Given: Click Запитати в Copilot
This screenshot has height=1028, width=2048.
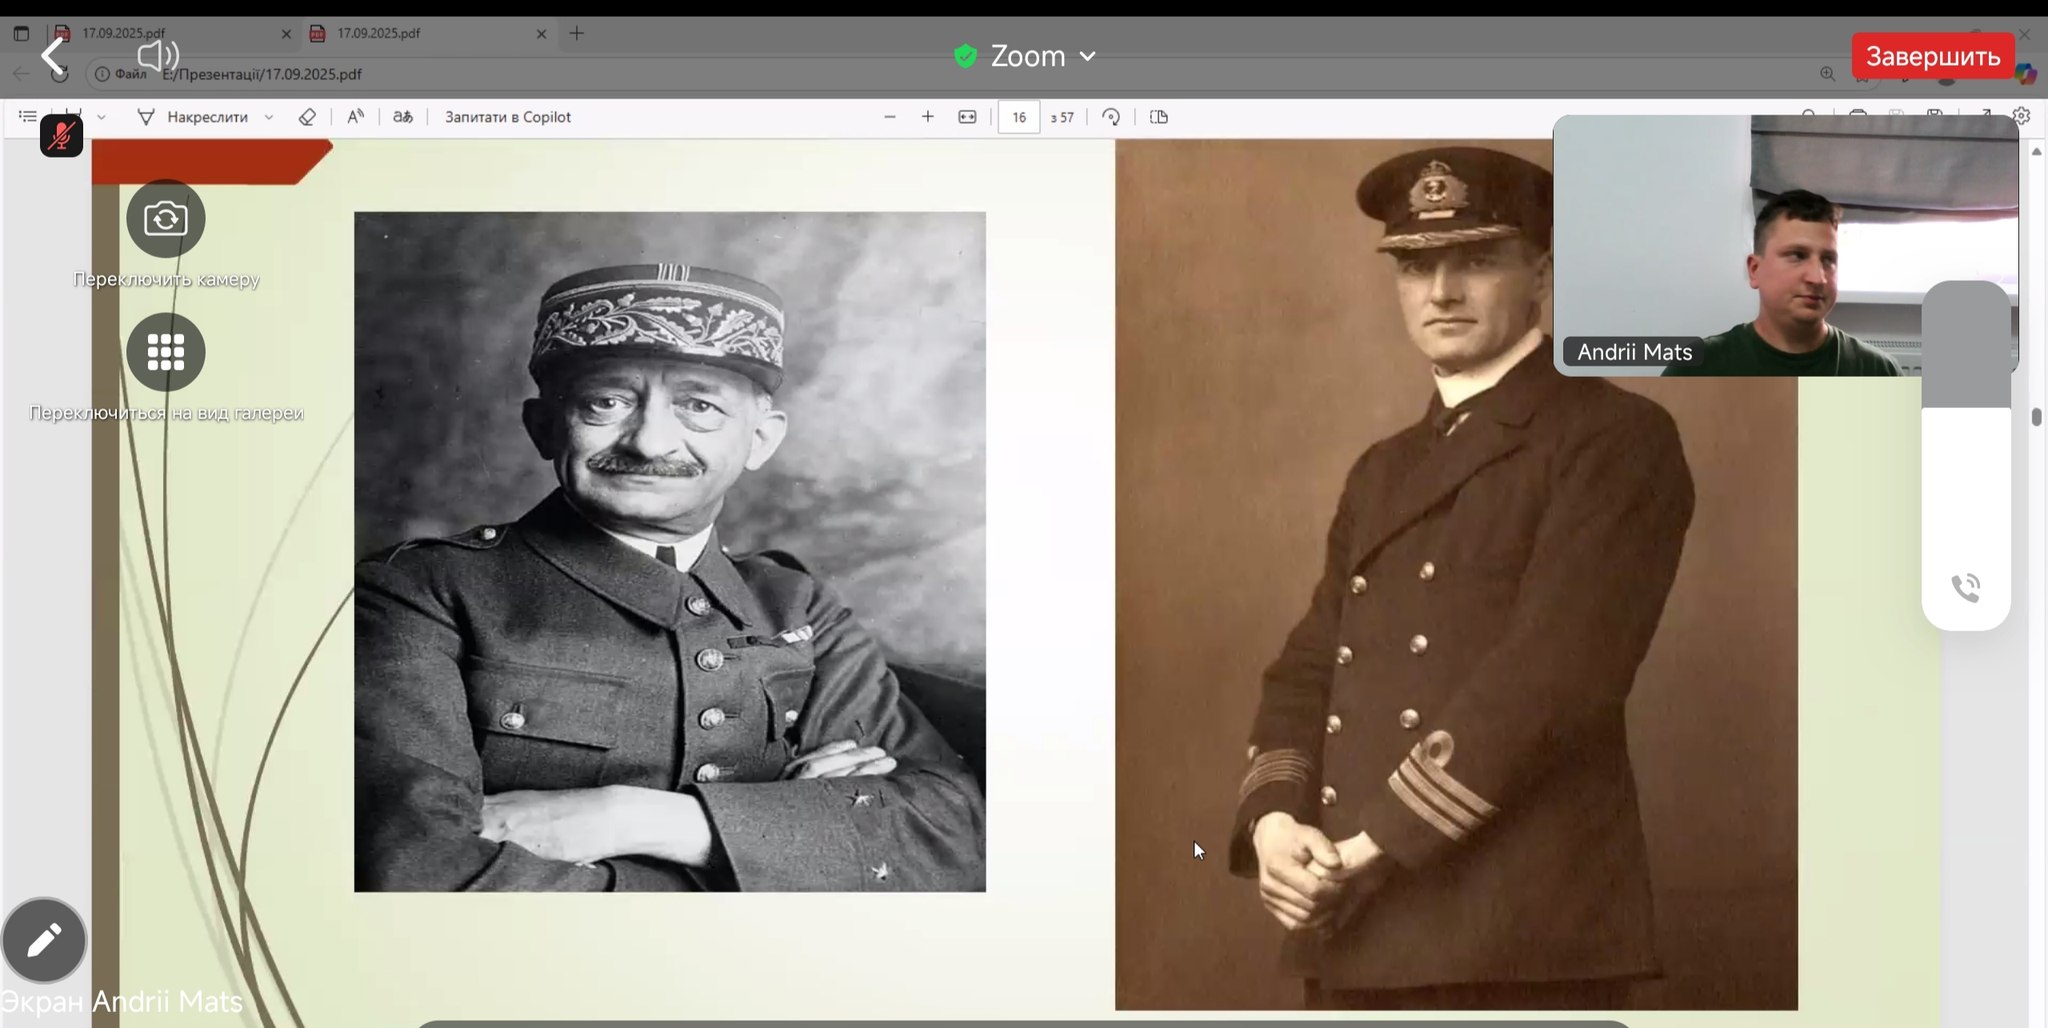Looking at the screenshot, I should click(508, 117).
